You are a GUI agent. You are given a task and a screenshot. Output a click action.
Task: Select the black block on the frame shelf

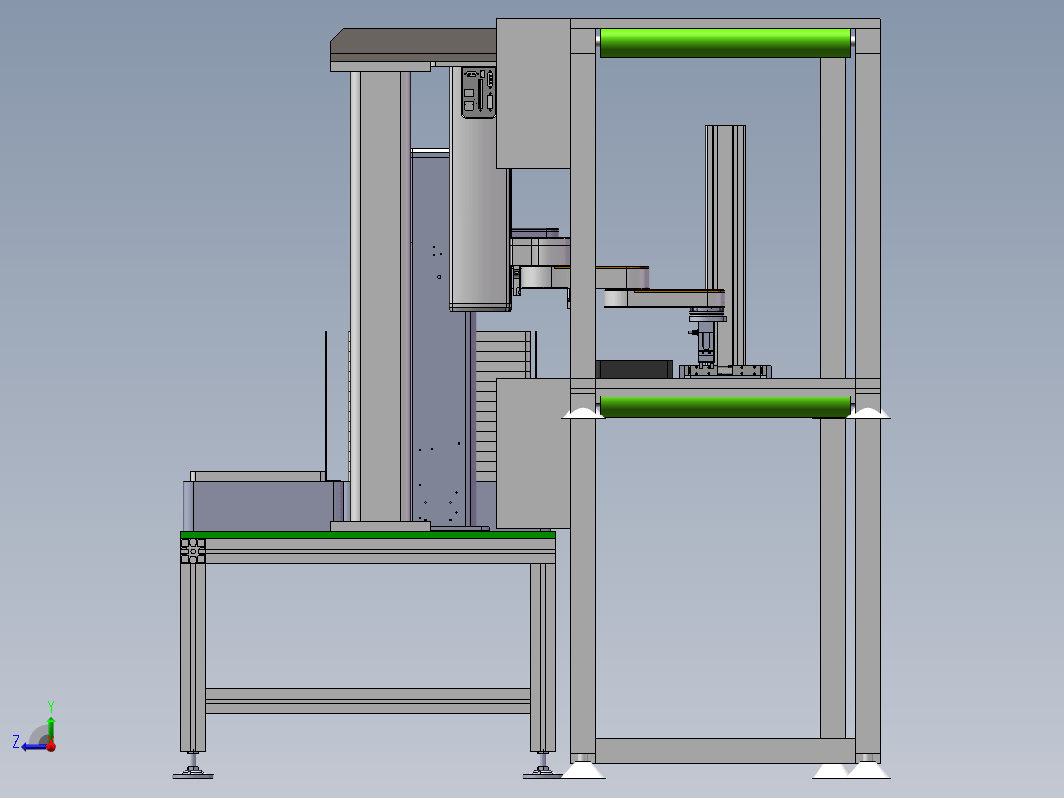(x=634, y=369)
